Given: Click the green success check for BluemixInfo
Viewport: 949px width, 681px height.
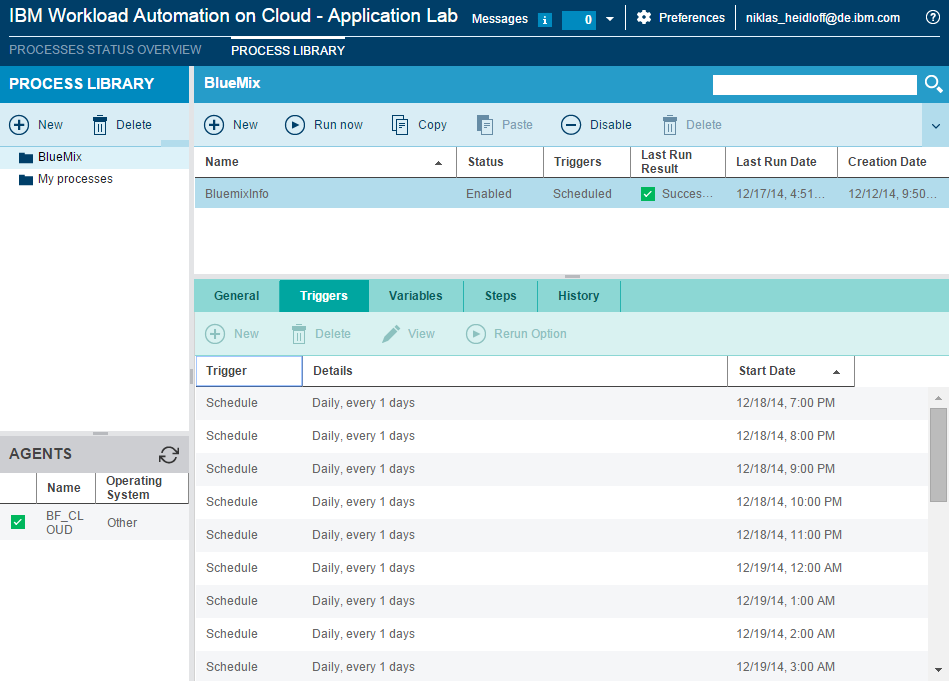Looking at the screenshot, I should 648,194.
